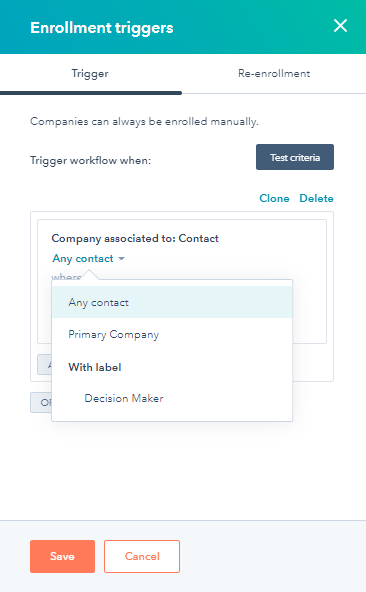Delete the filter group
Image resolution: width=366 pixels, height=592 pixels.
[x=317, y=198]
